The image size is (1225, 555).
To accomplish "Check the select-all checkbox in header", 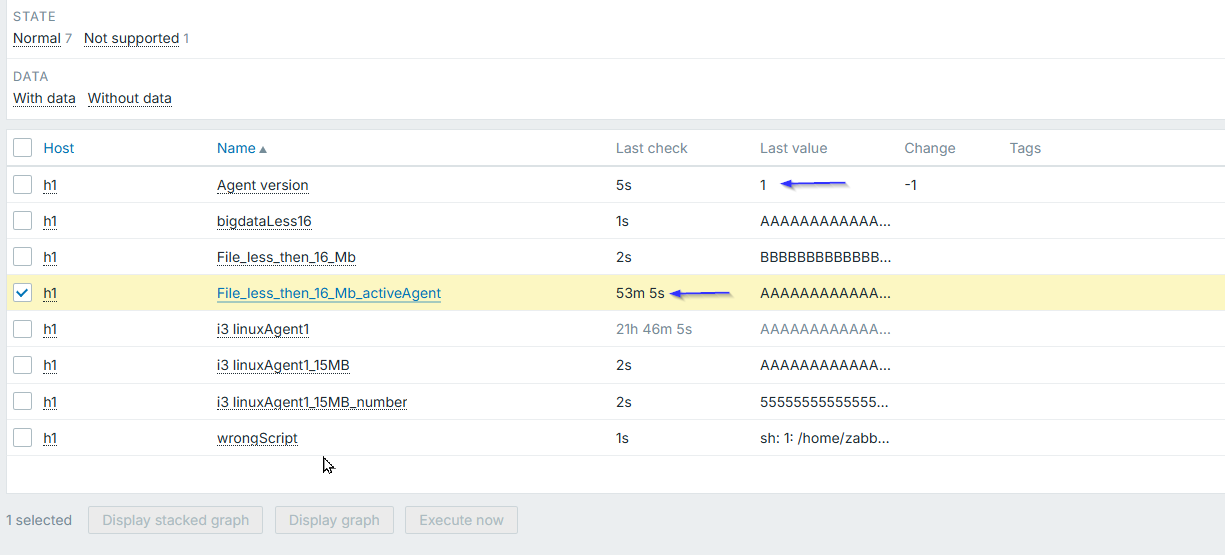I will (x=22, y=148).
